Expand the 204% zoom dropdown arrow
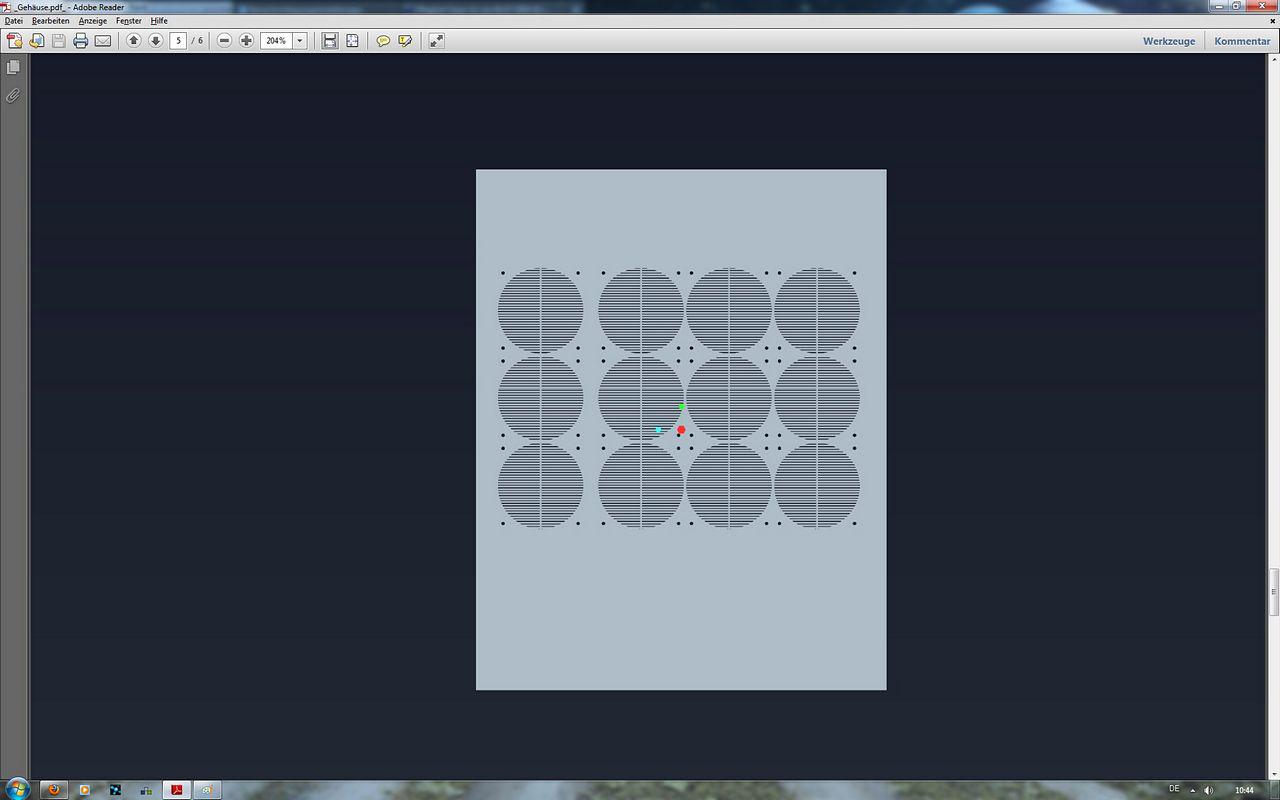Screen dimensions: 1280x800 (x=299, y=41)
